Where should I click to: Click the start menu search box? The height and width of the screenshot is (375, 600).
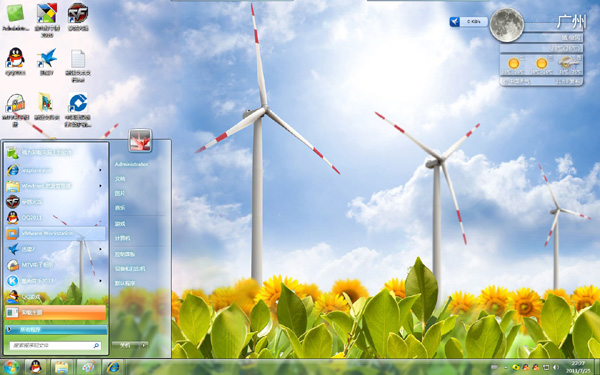pyautogui.click(x=55, y=346)
